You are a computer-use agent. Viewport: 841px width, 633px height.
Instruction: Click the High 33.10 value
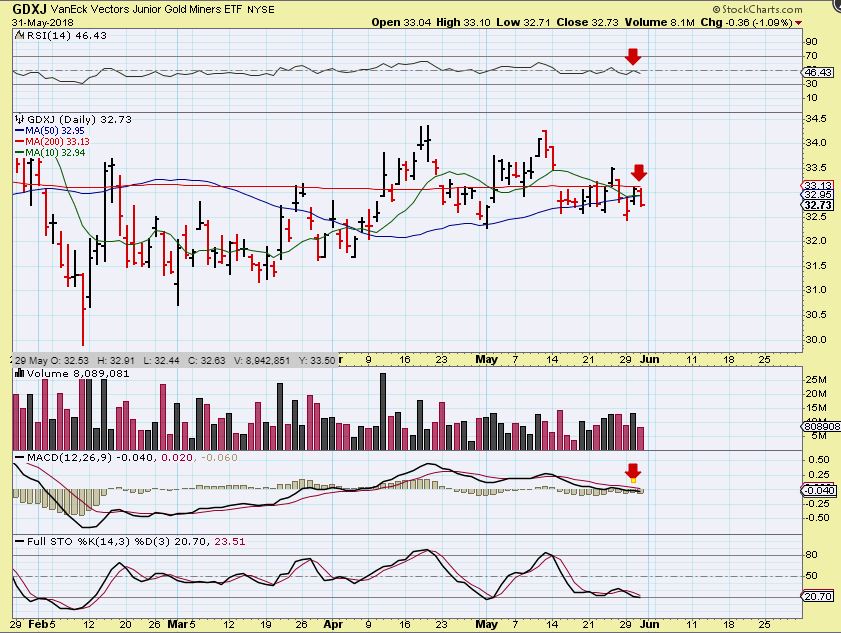[463, 23]
